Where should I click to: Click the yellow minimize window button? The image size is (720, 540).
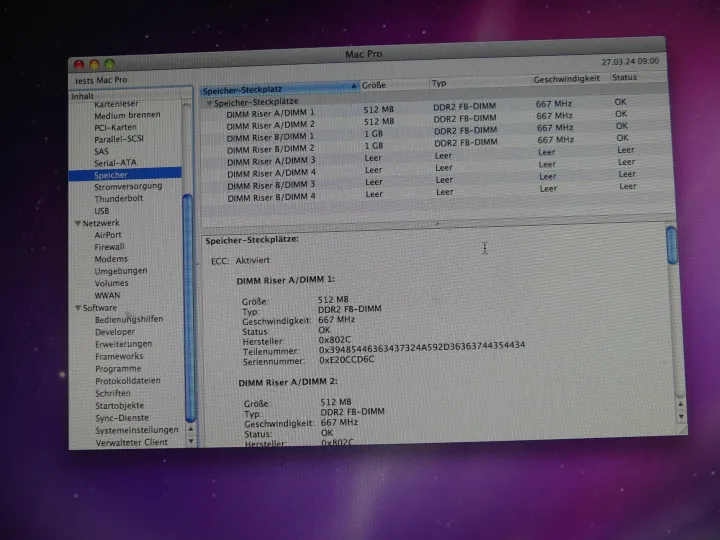tap(94, 64)
